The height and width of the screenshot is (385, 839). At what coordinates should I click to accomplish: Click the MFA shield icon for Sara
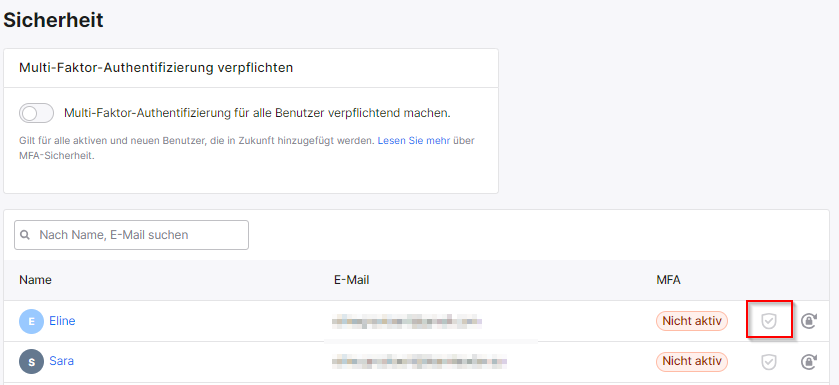(x=769, y=362)
